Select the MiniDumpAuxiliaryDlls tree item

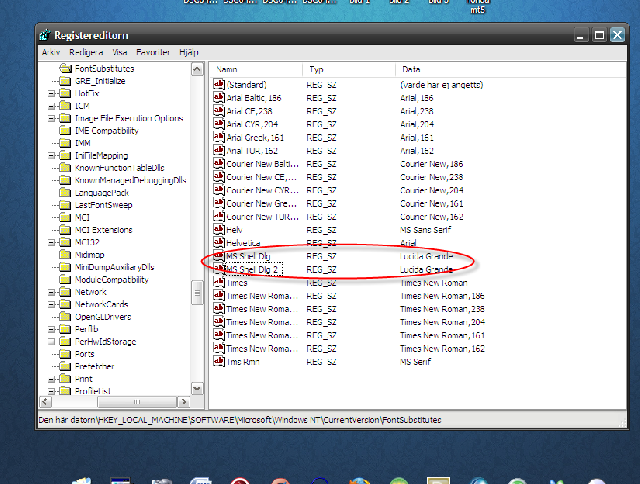pyautogui.click(x=115, y=267)
